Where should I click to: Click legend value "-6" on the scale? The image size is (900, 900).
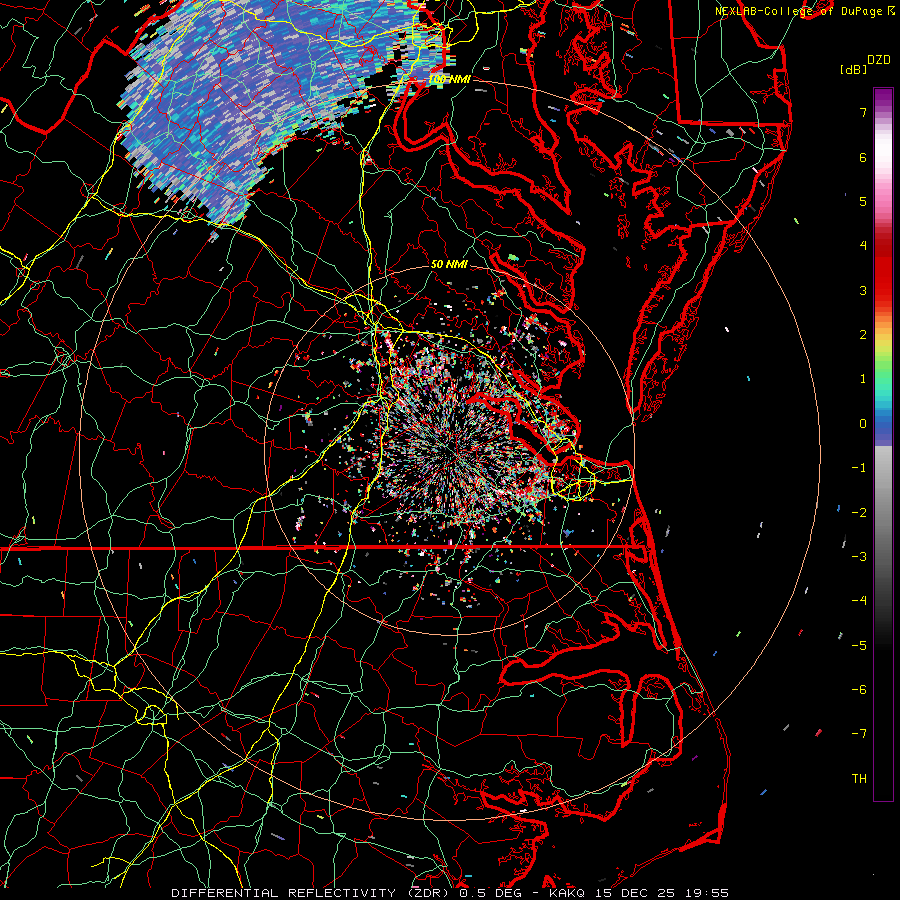(859, 690)
